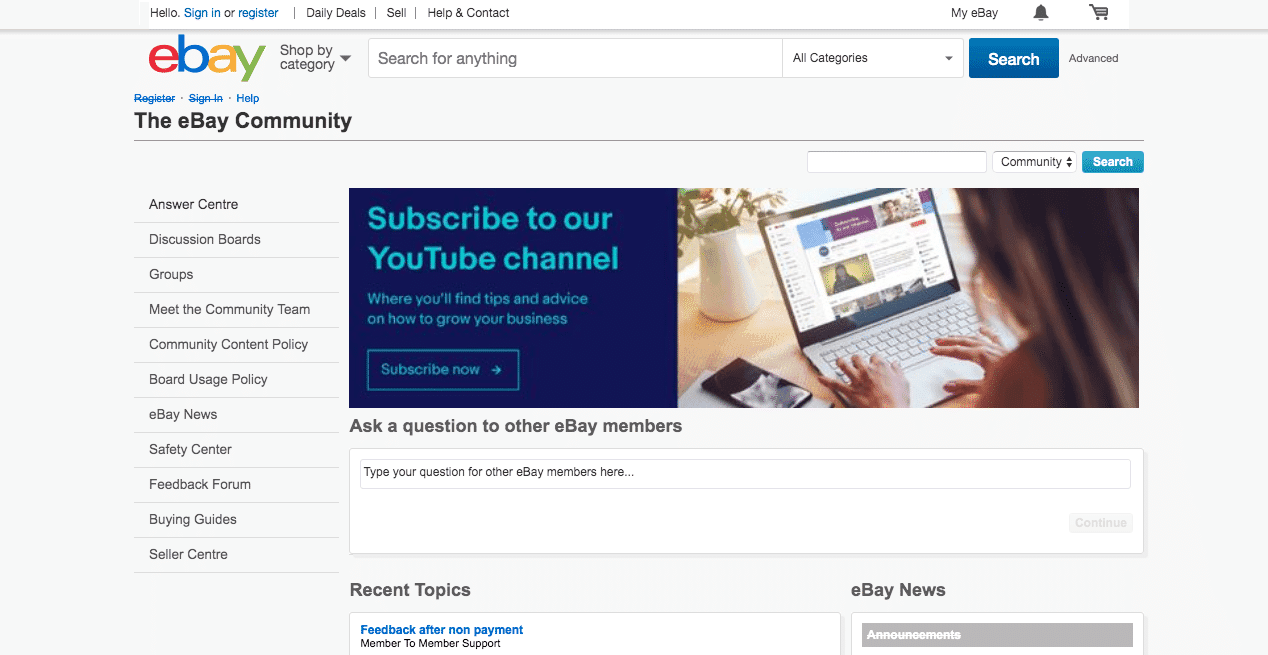Open the shopping cart icon

[1099, 13]
